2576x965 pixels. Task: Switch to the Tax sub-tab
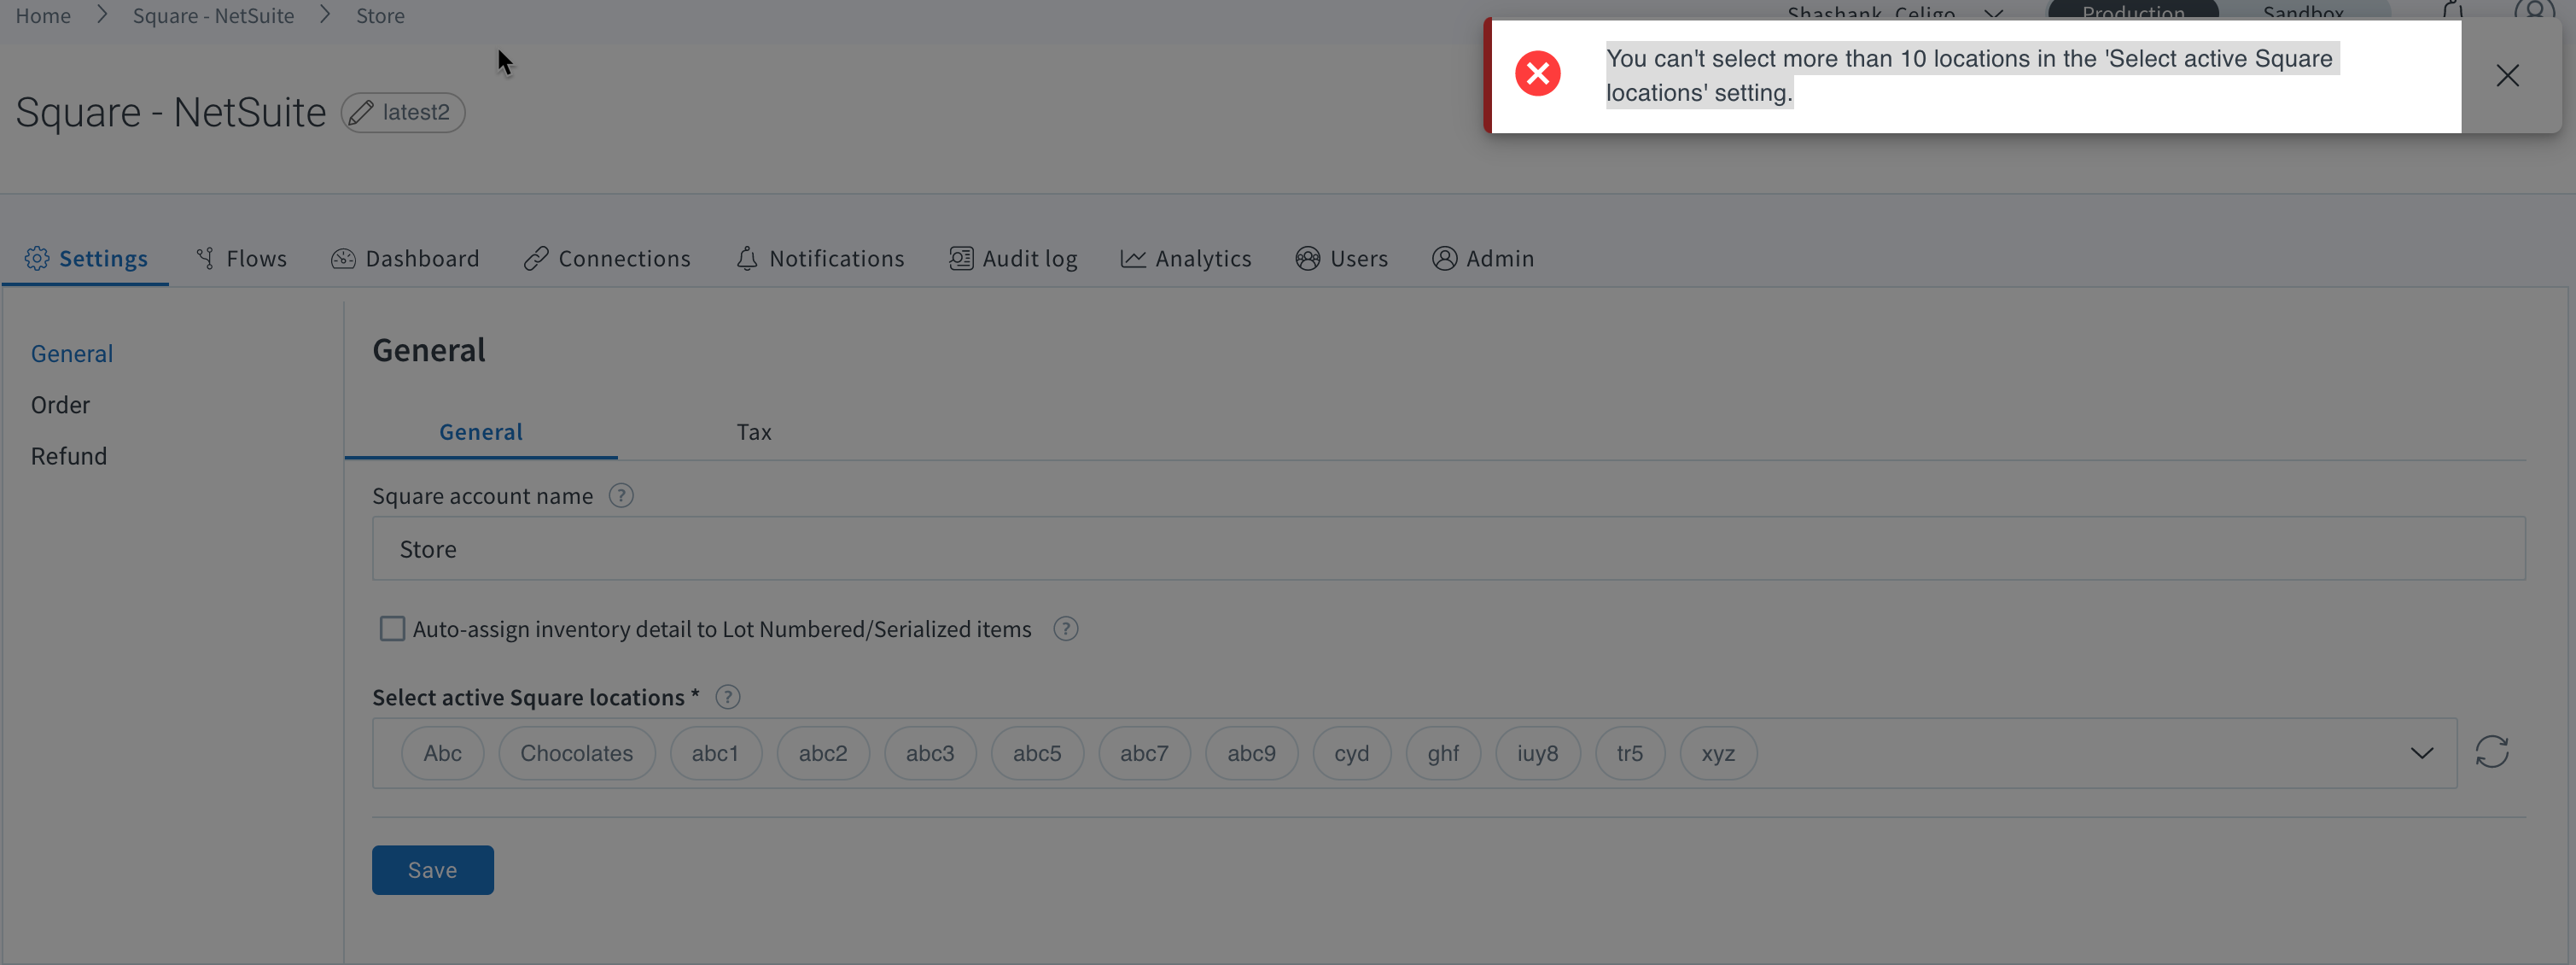tap(754, 432)
